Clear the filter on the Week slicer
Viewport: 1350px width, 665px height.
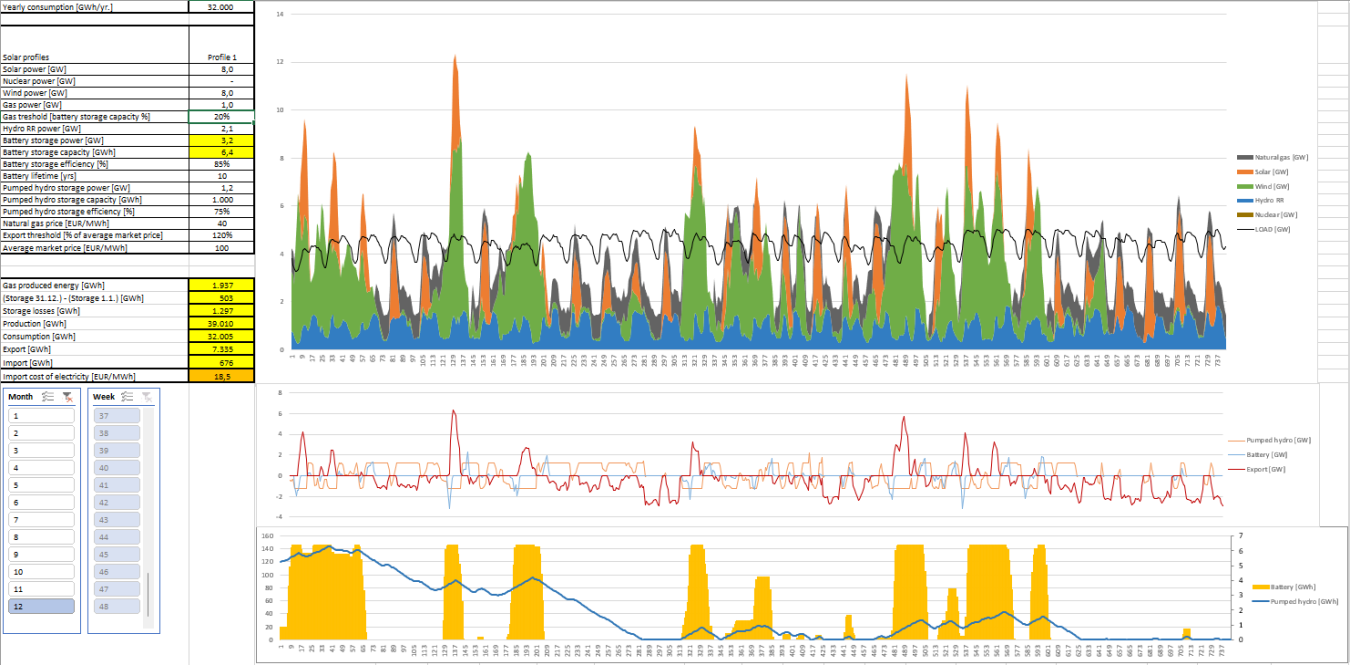[147, 397]
